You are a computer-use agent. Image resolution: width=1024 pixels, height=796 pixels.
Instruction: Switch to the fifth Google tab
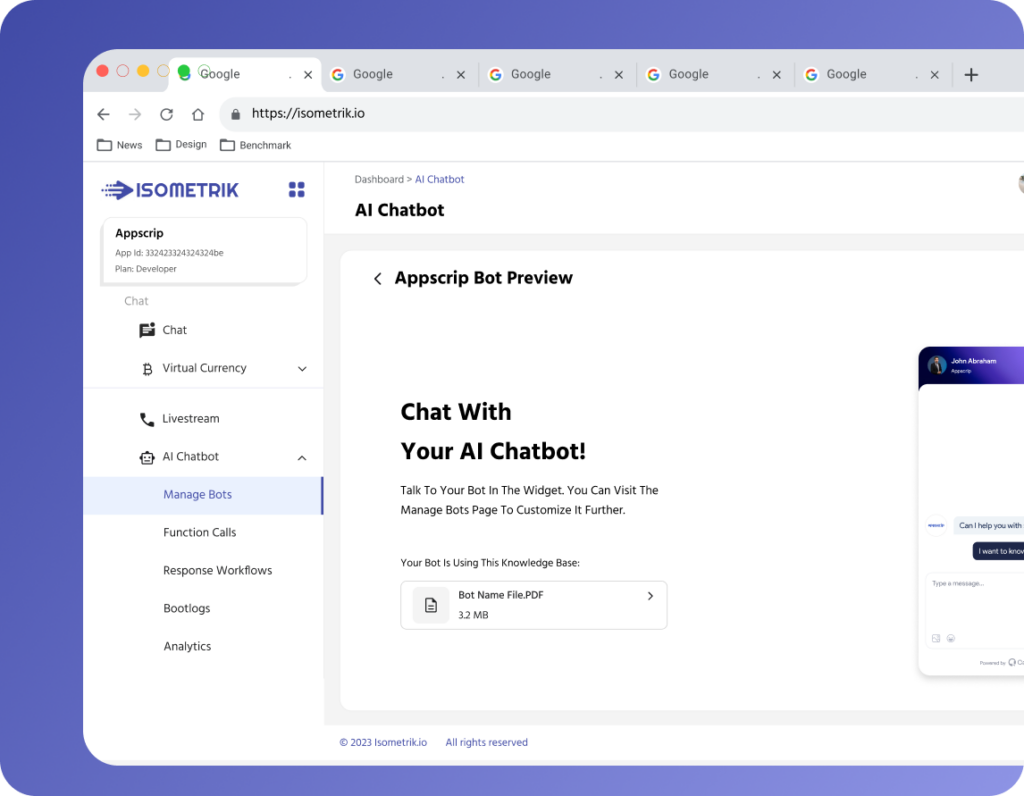click(874, 74)
